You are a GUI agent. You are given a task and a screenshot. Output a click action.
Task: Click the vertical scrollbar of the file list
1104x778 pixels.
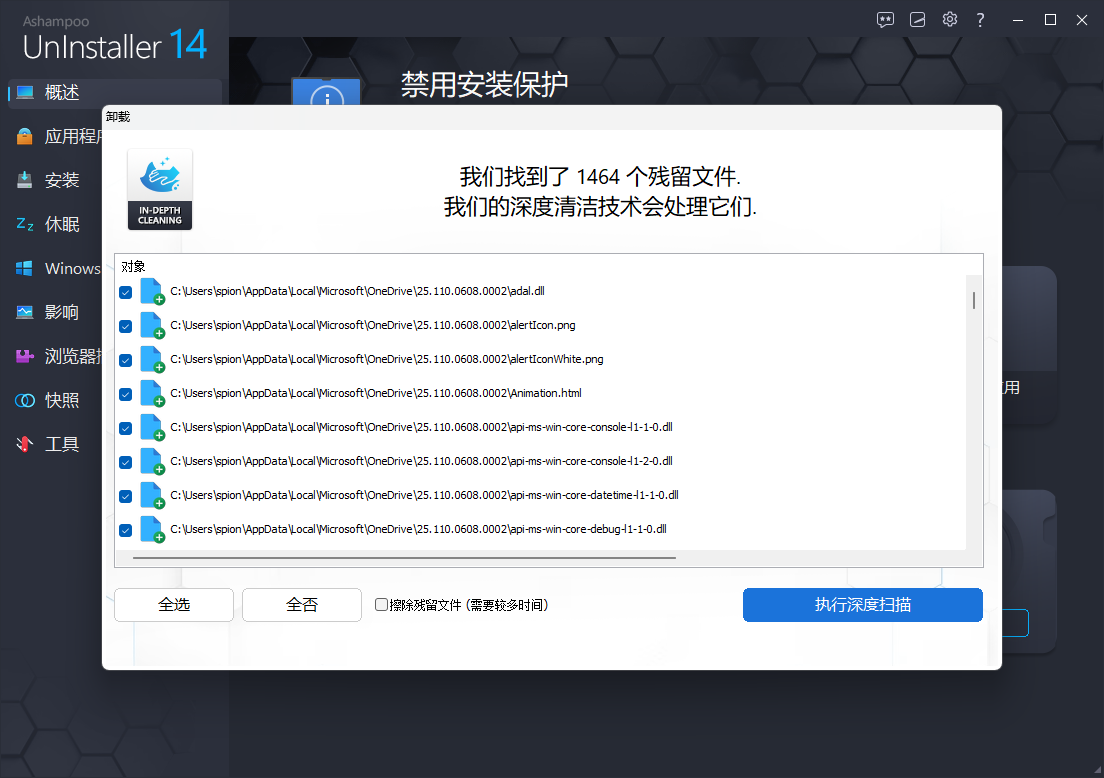point(973,300)
